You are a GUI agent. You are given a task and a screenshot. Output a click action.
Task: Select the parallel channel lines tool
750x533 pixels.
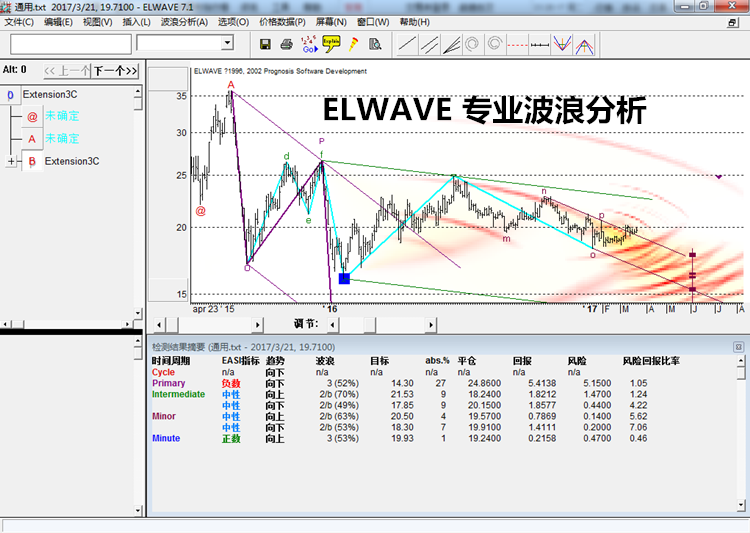429,44
